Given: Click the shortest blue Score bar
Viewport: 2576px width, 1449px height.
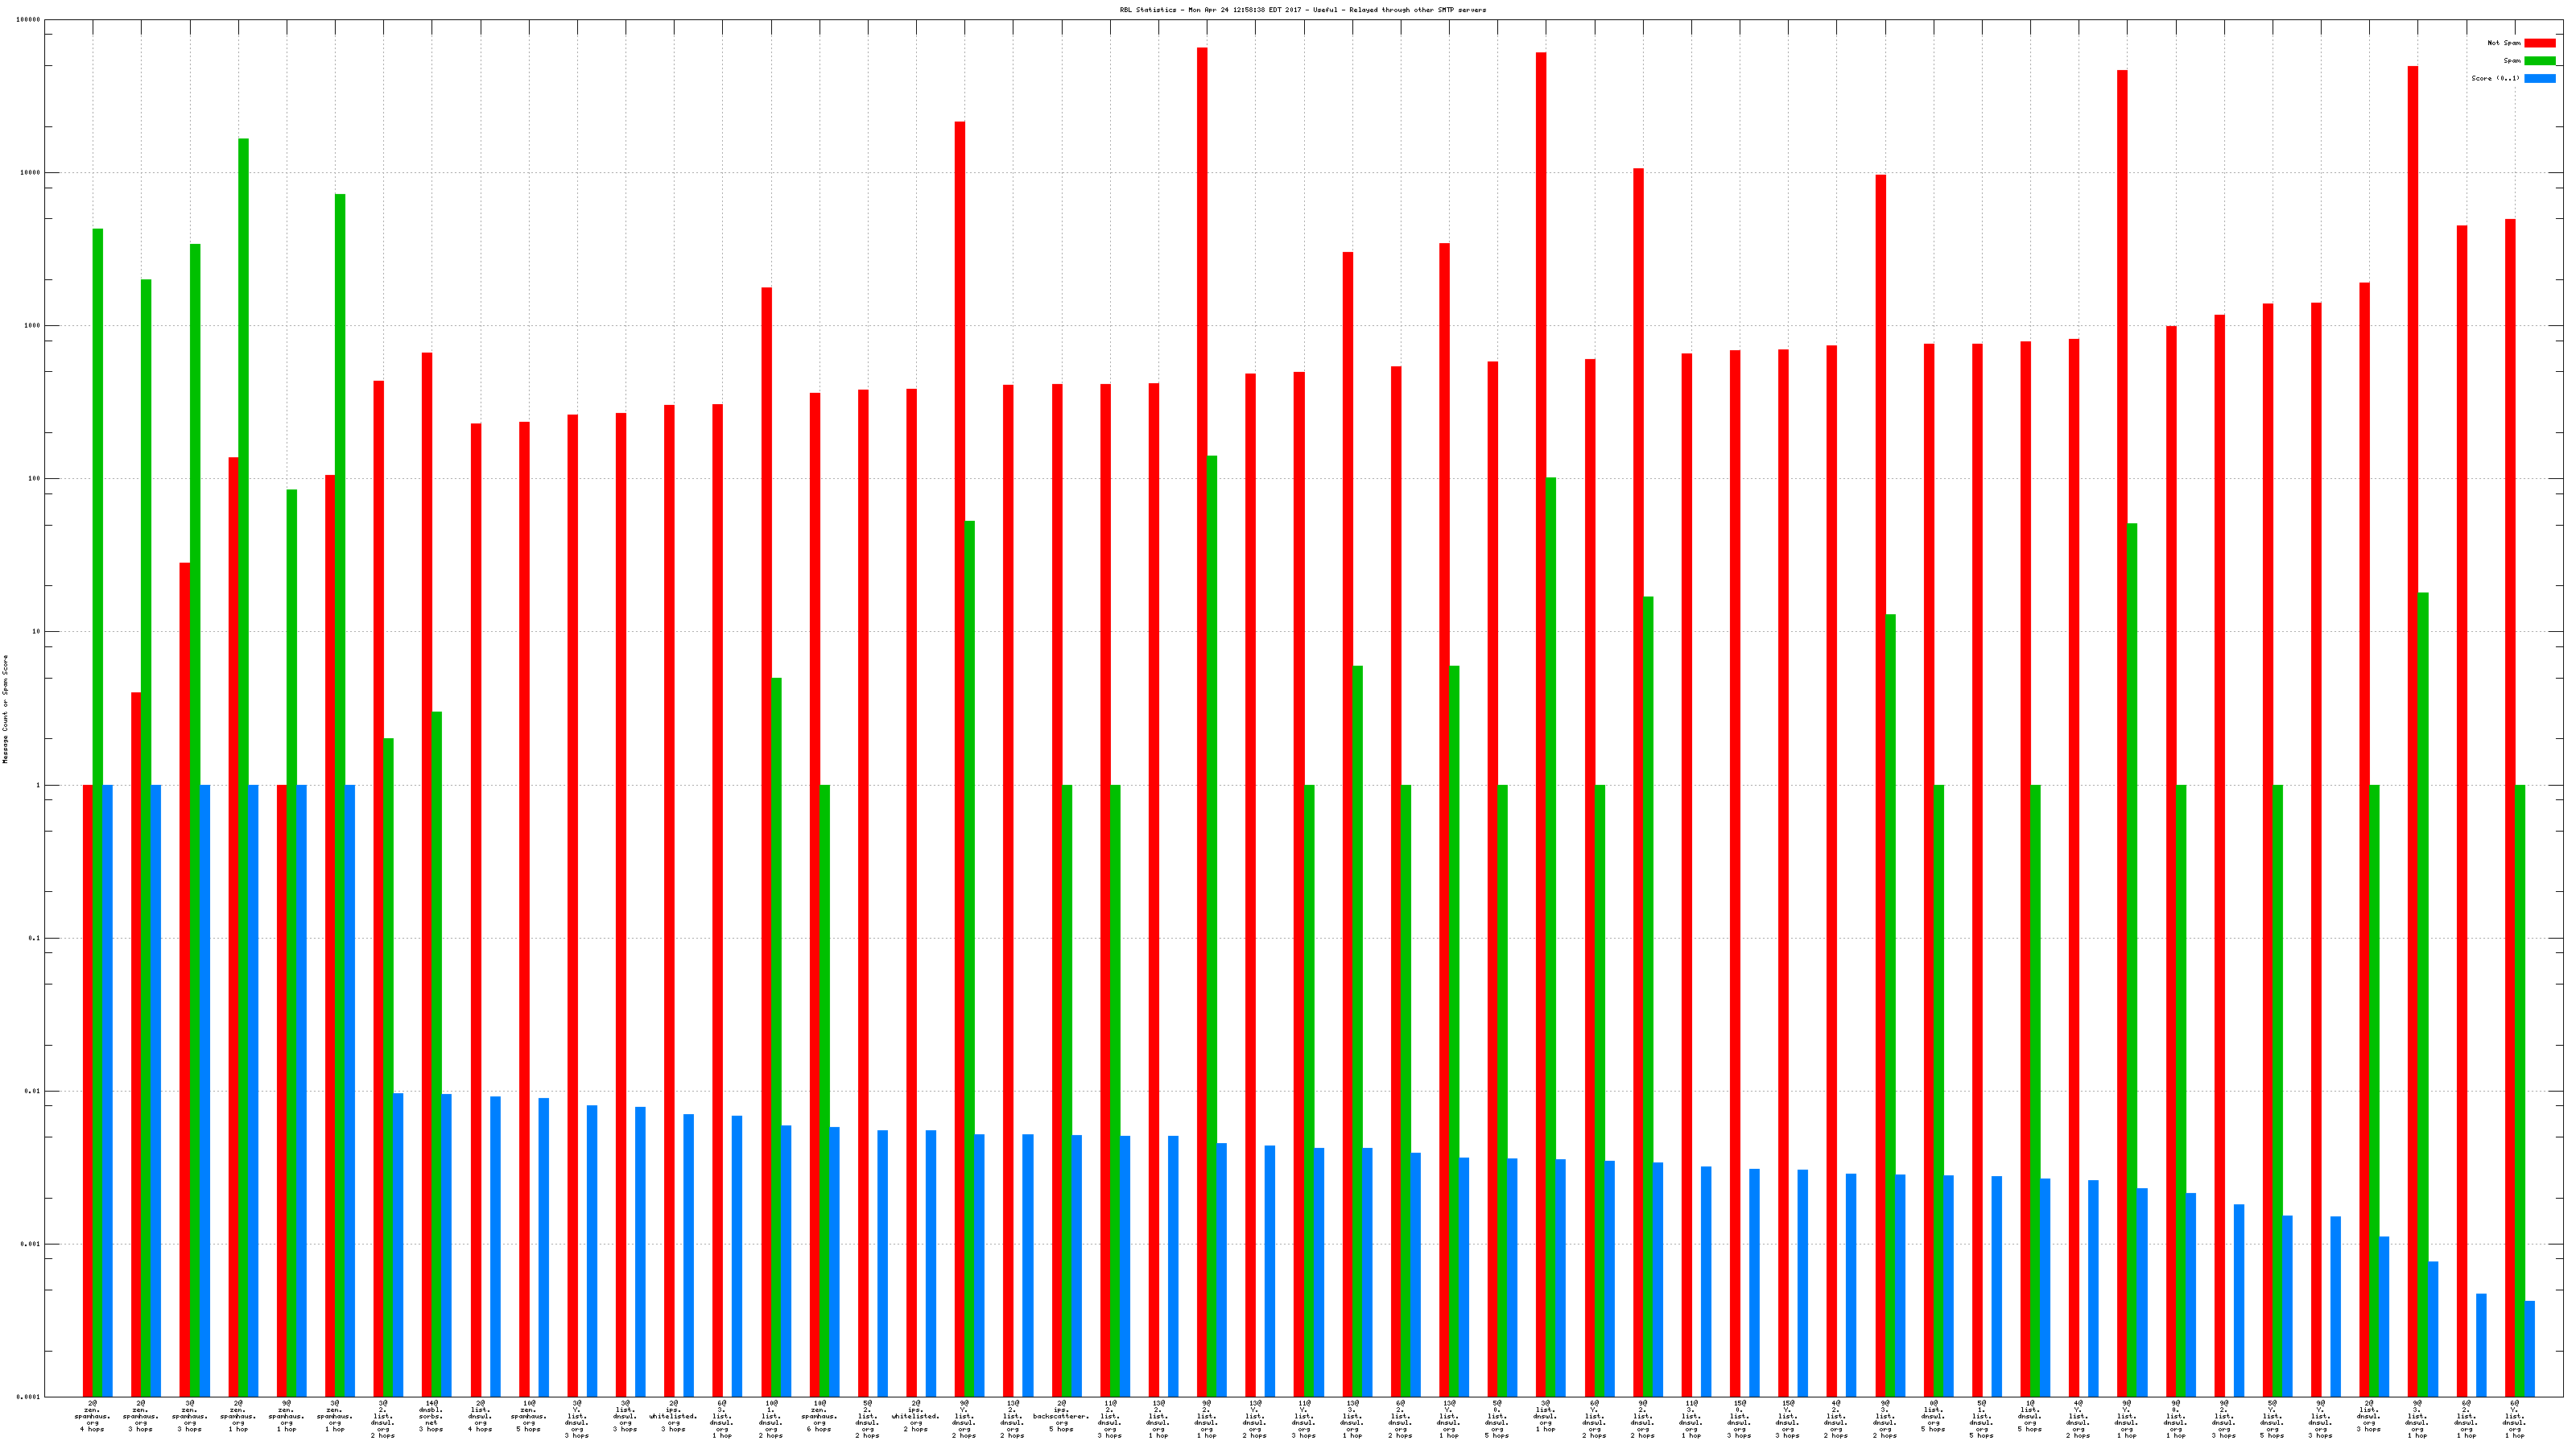Looking at the screenshot, I should pyautogui.click(x=2530, y=1348).
